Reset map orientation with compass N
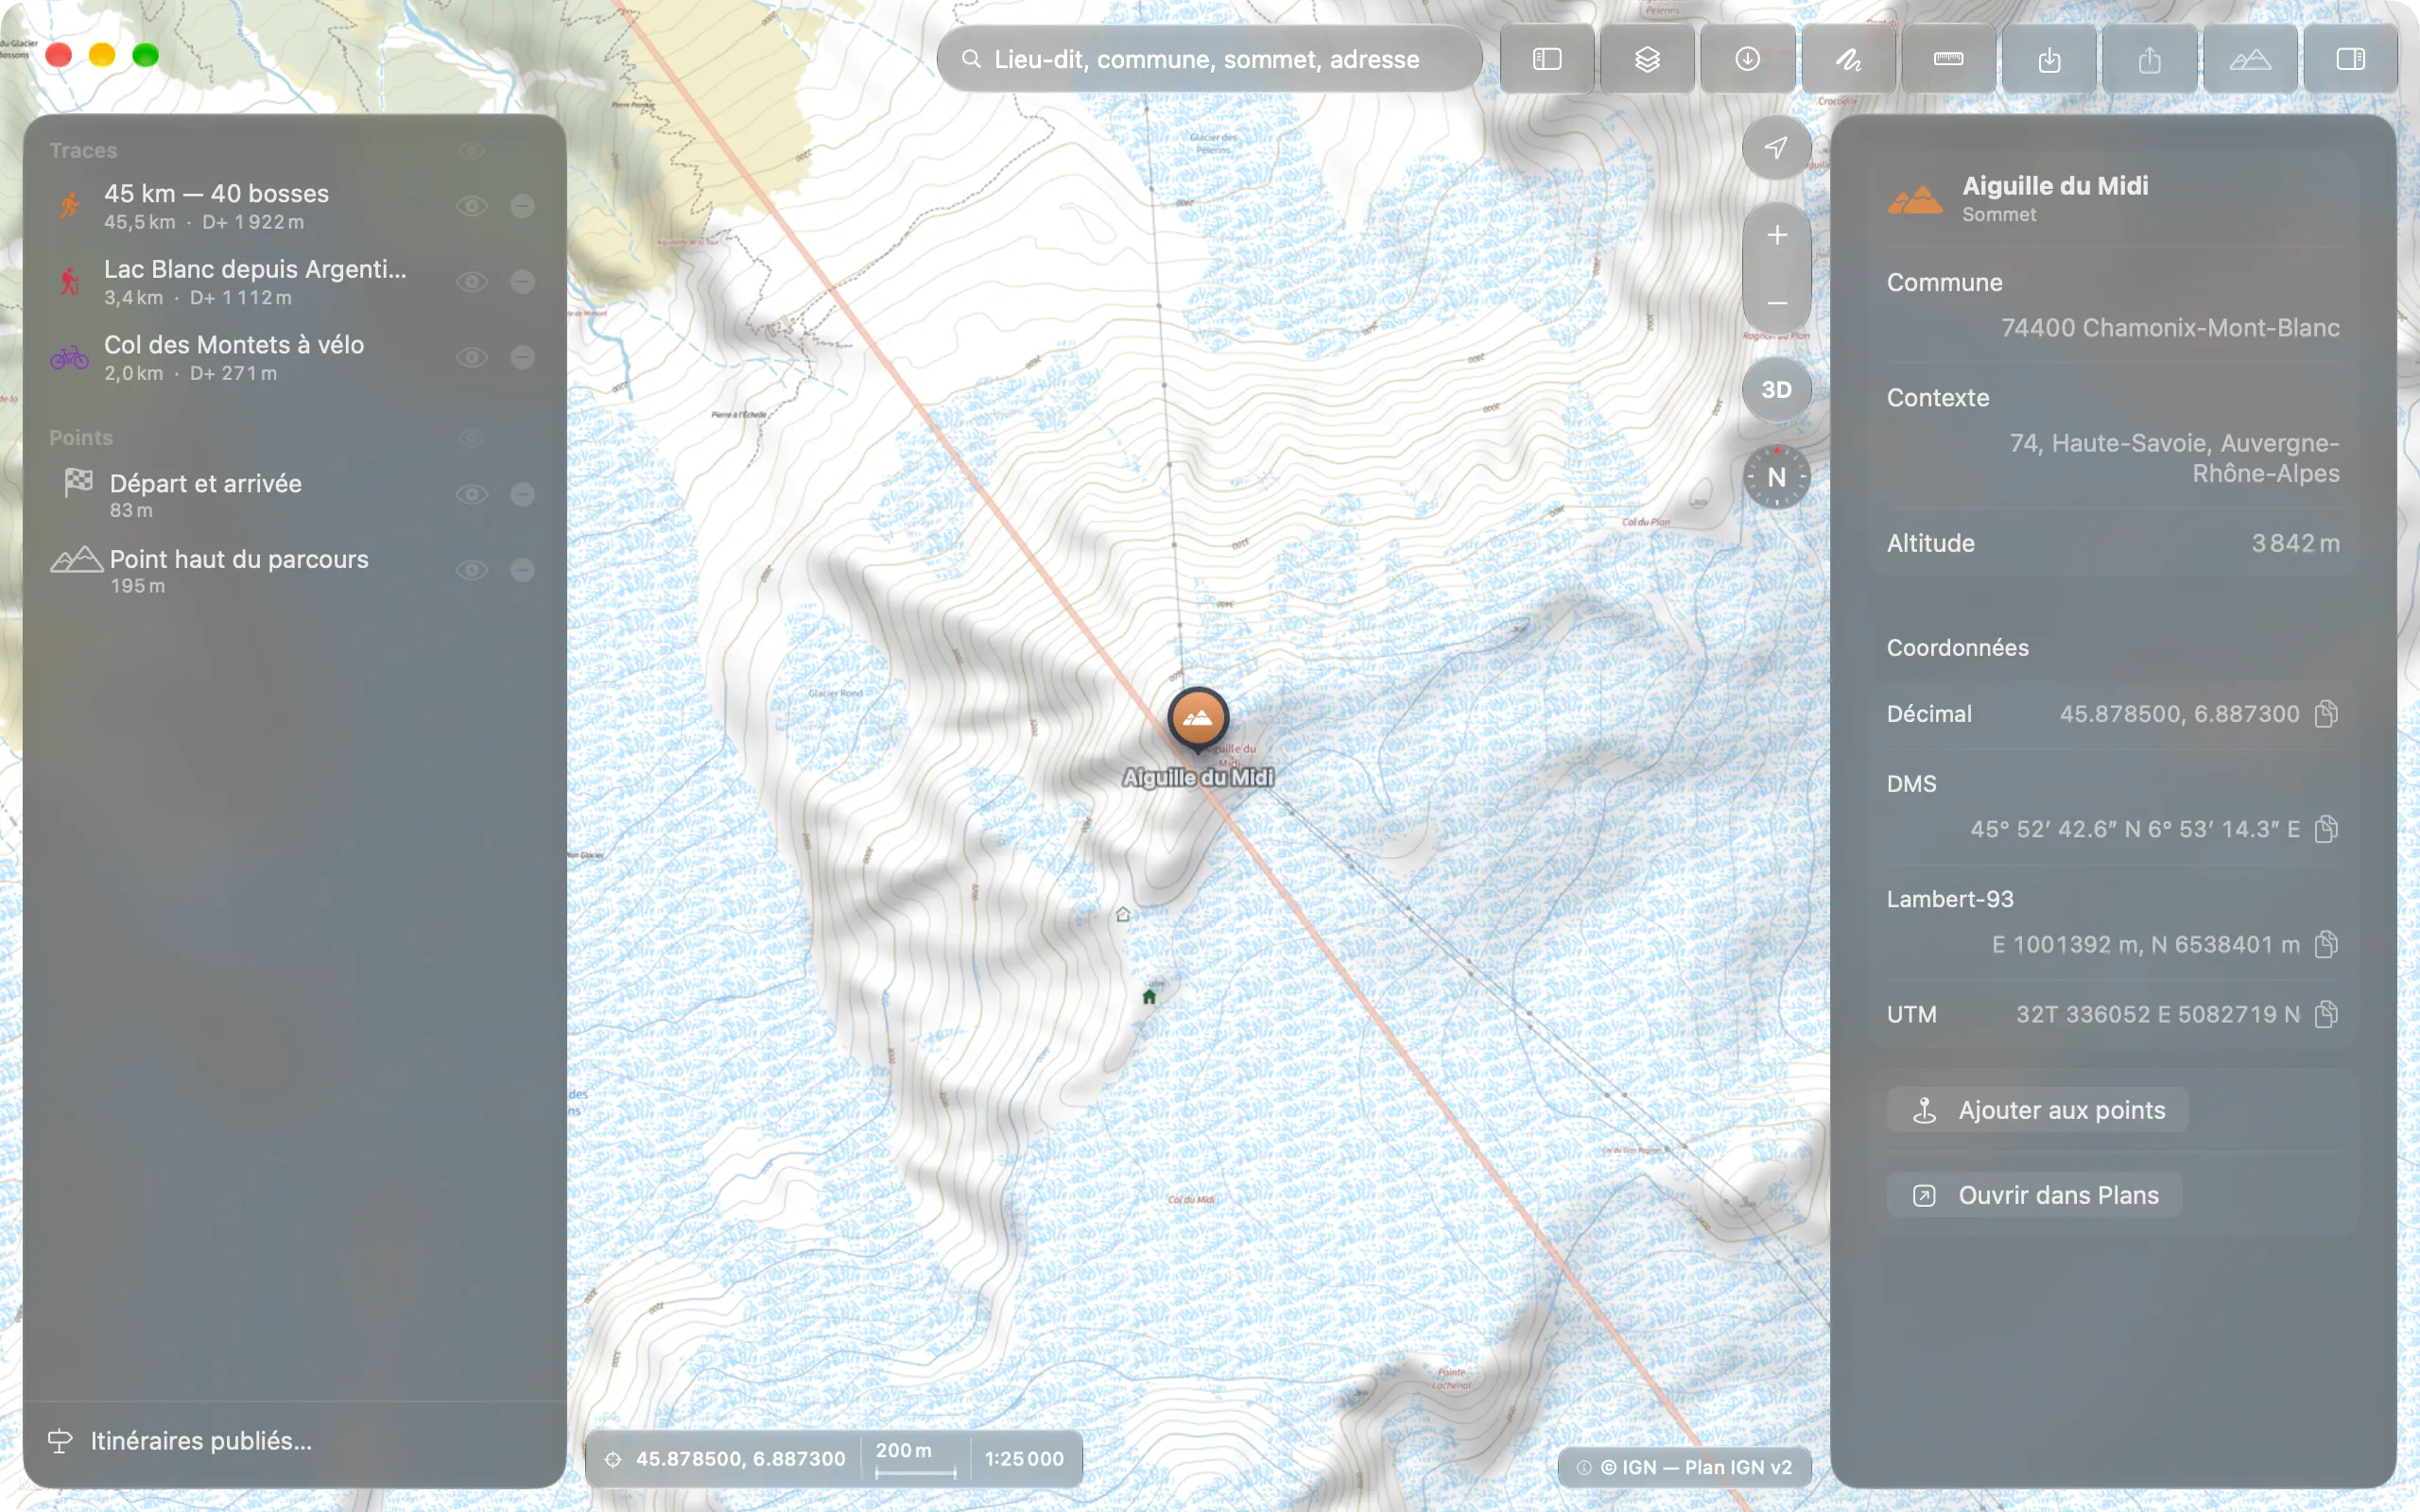Screen dimensions: 2420x1512 [x=1776, y=477]
